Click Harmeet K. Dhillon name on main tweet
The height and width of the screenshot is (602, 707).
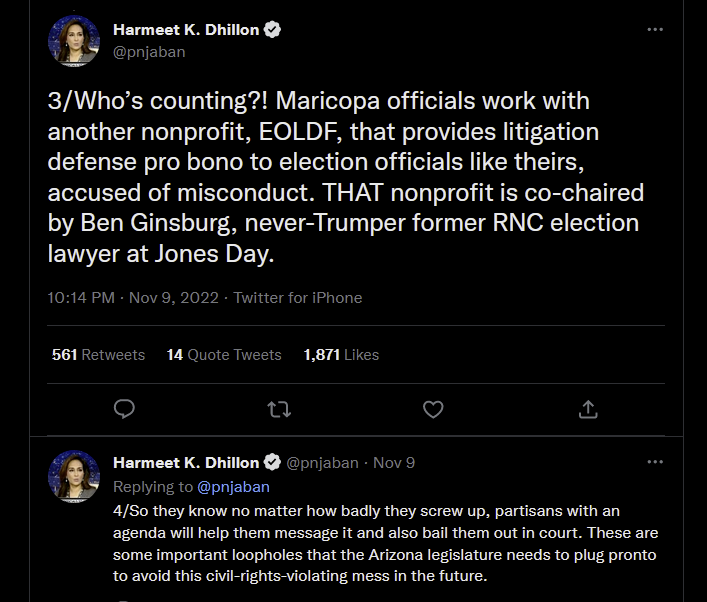pos(185,30)
